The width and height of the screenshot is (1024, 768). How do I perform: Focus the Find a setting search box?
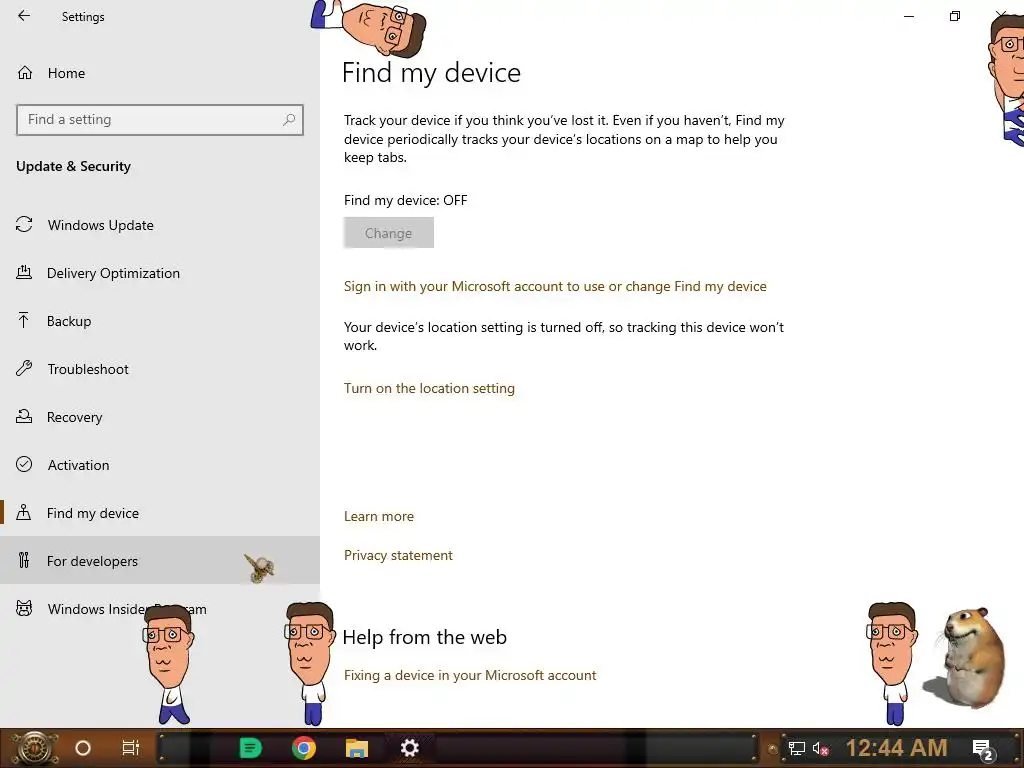pyautogui.click(x=159, y=120)
